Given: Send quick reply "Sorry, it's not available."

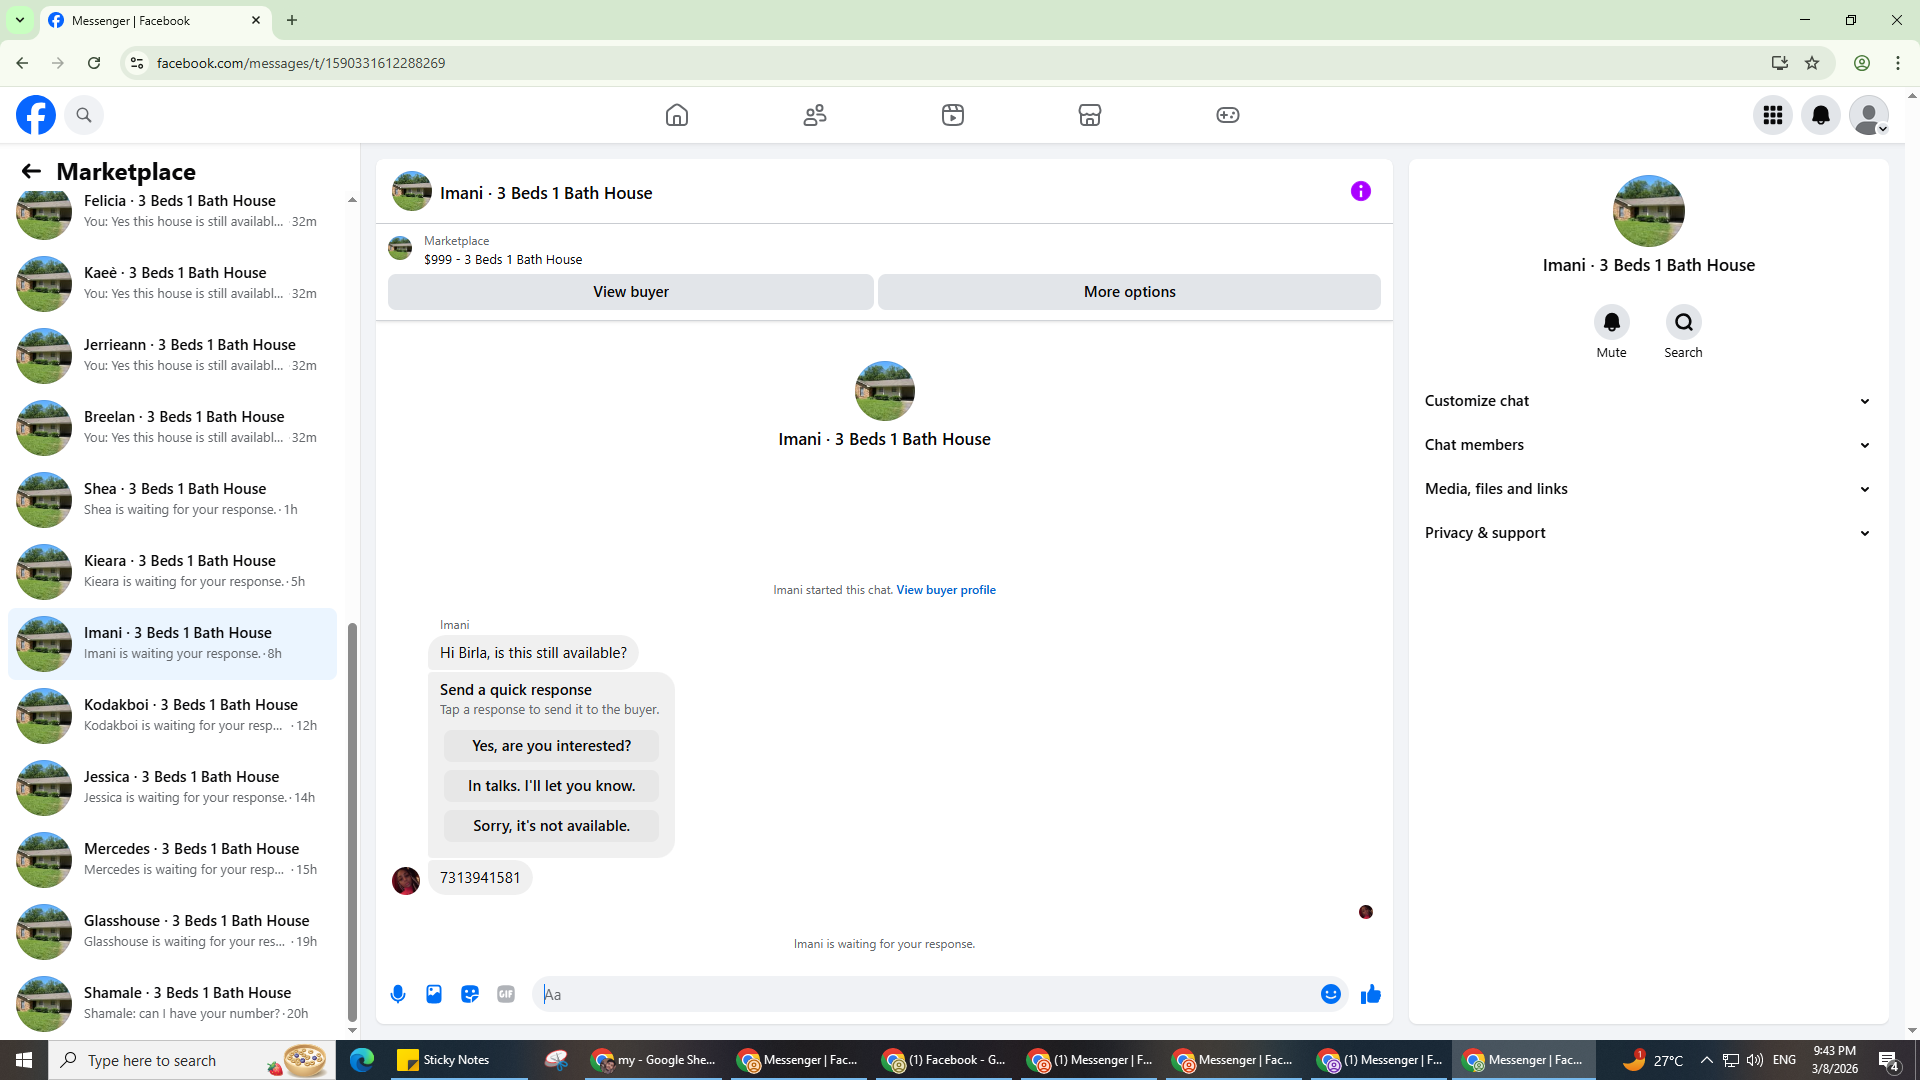Looking at the screenshot, I should (x=551, y=826).
